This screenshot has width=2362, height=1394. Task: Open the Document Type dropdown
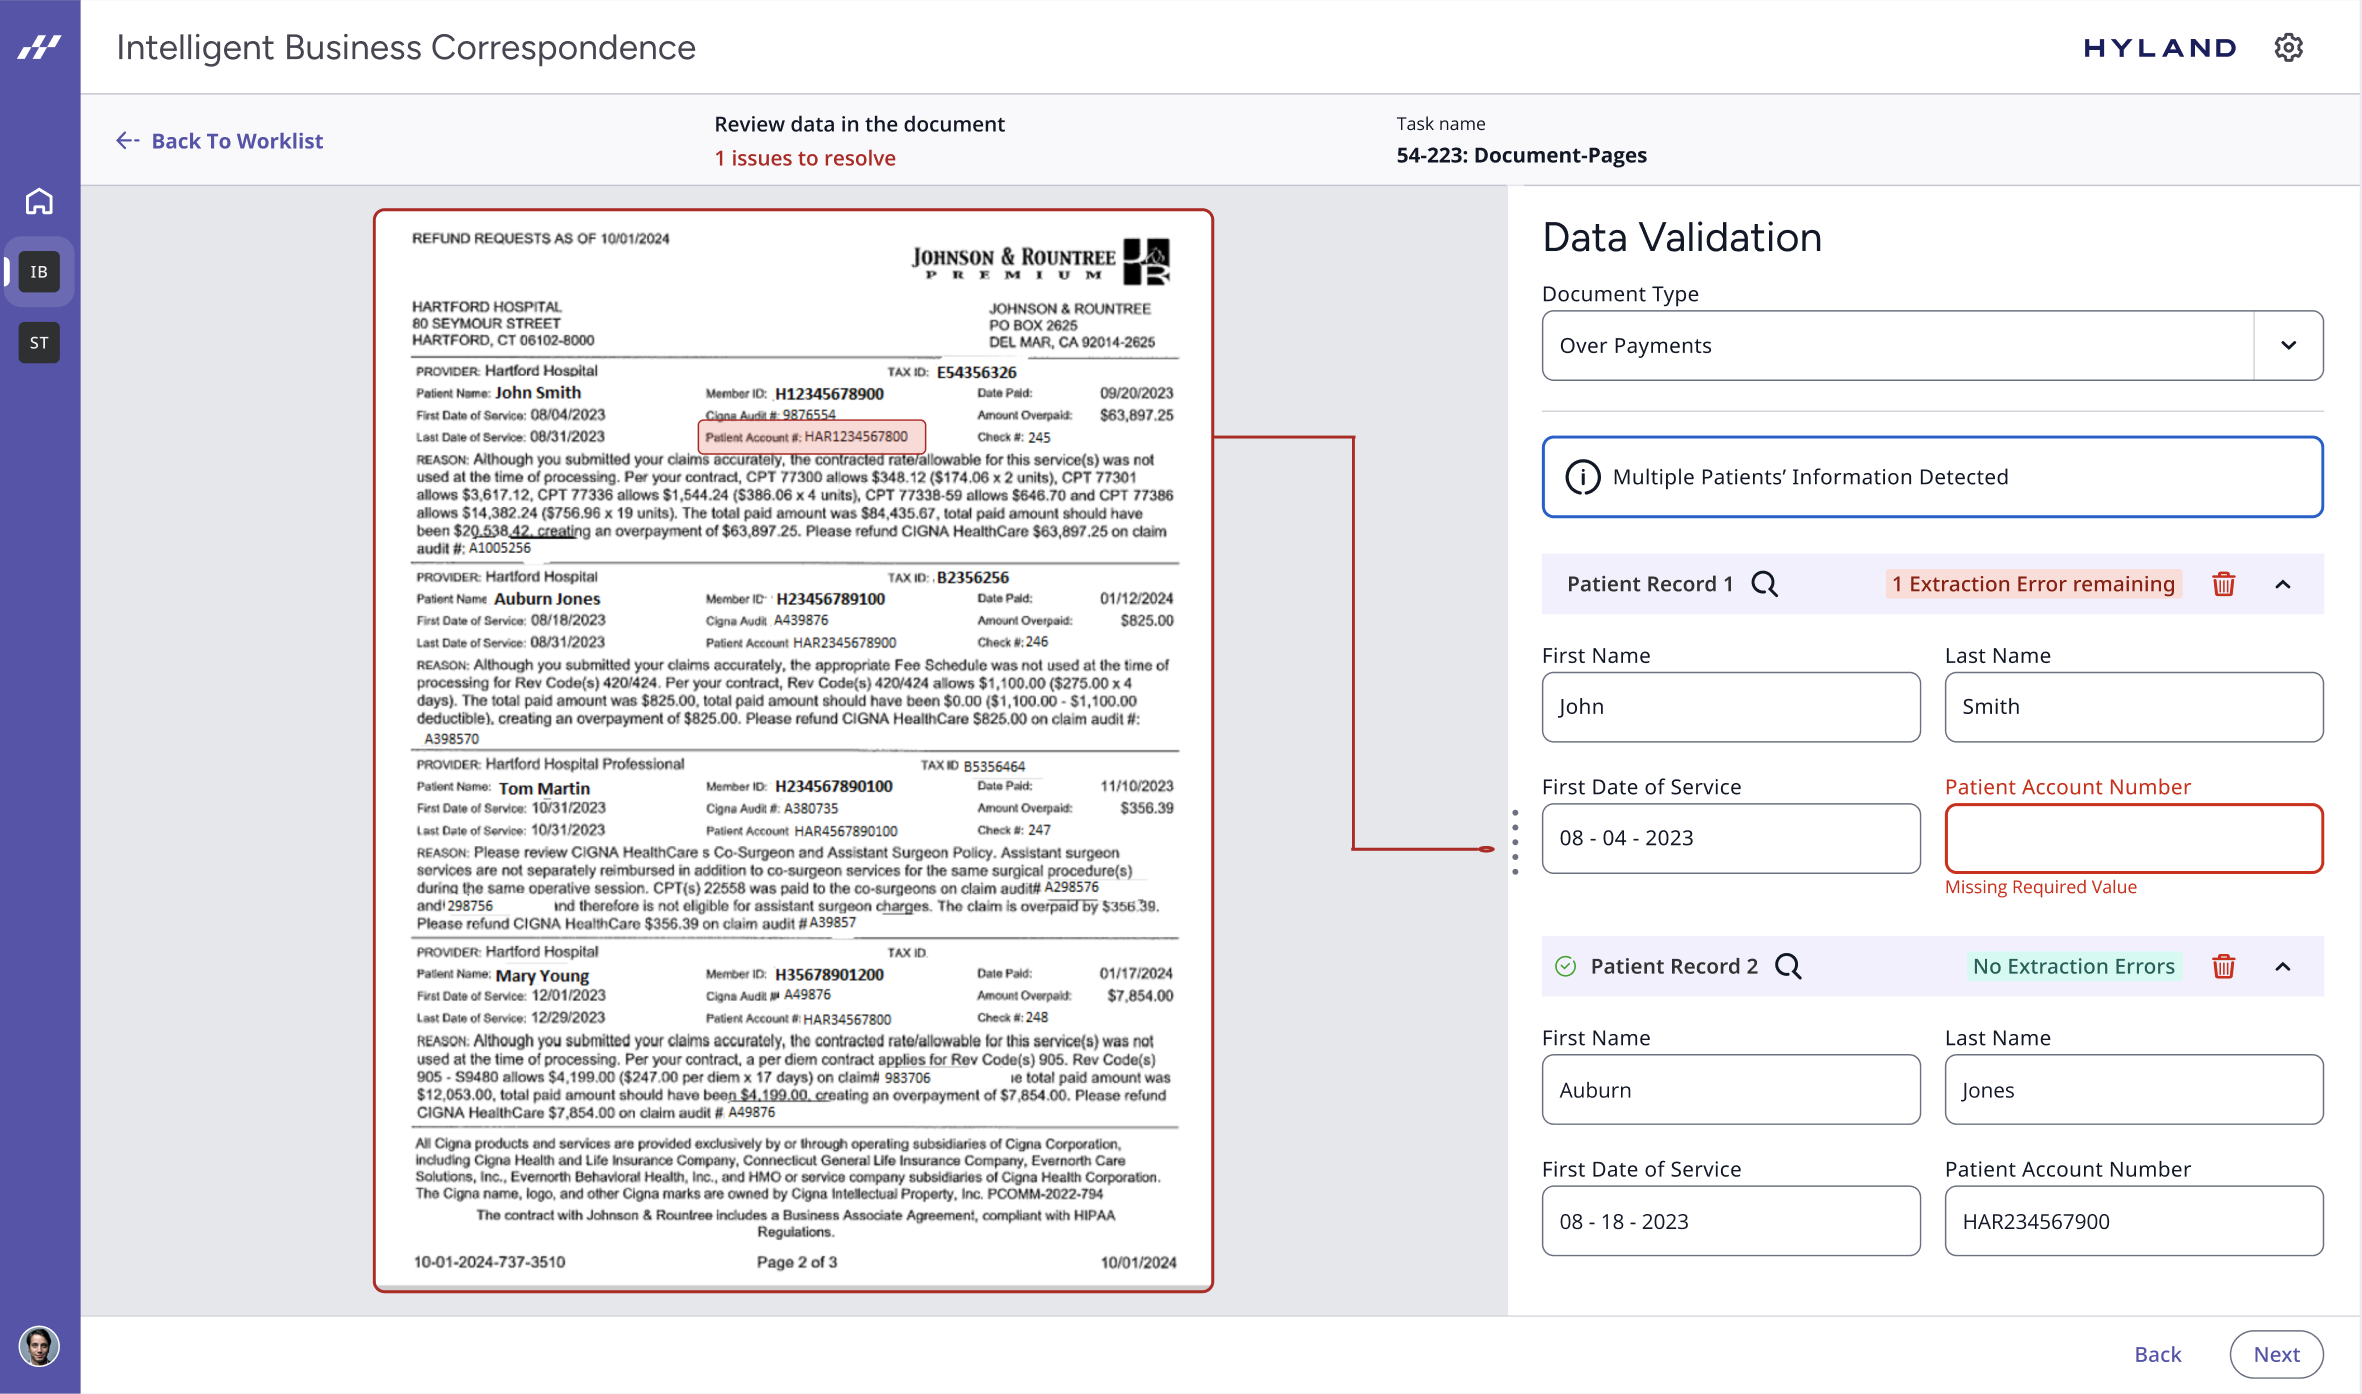tap(2288, 345)
